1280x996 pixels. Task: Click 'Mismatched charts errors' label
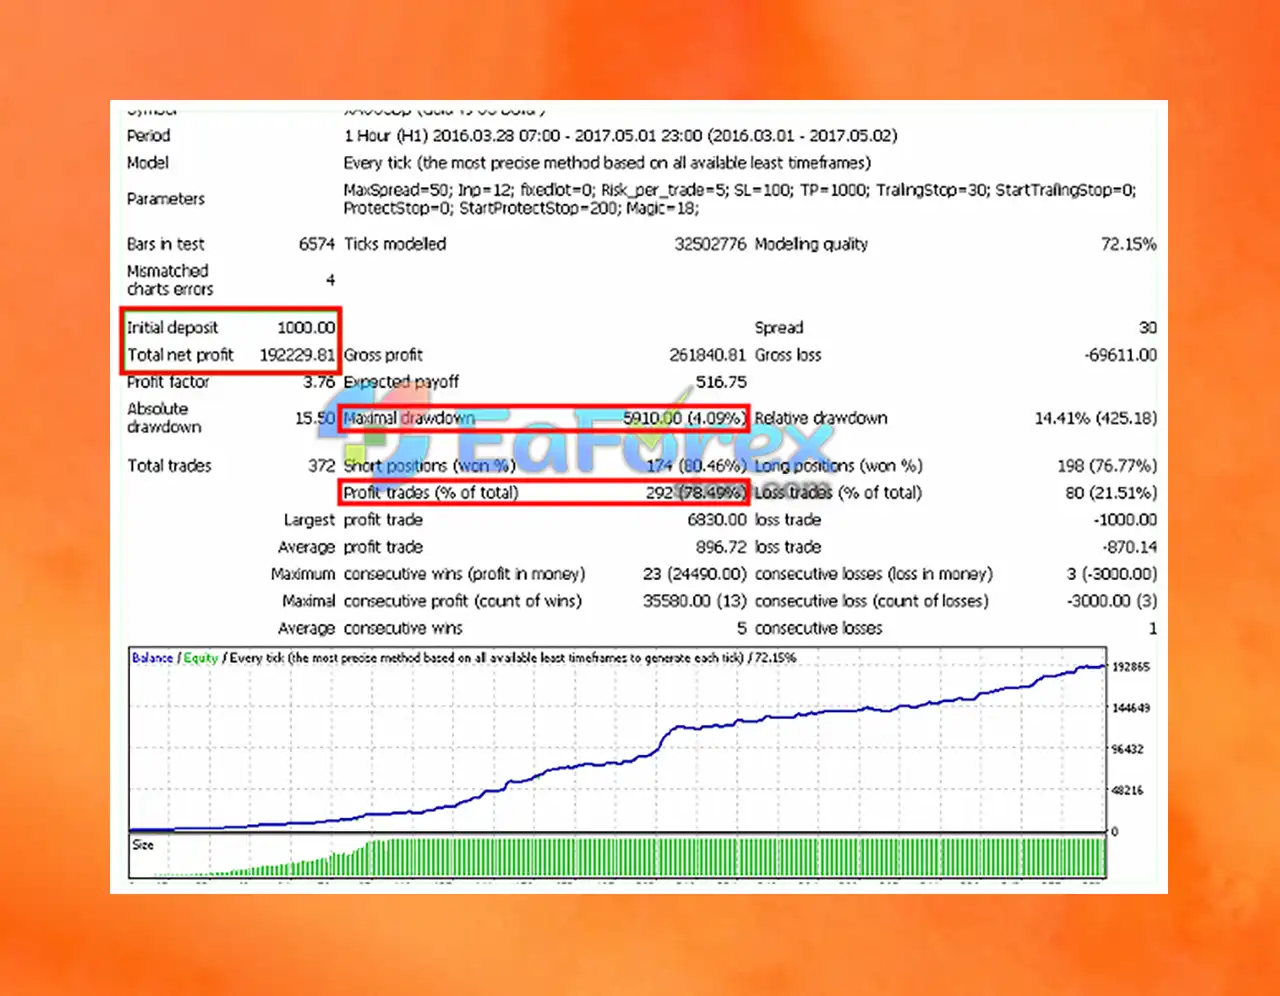(x=170, y=280)
